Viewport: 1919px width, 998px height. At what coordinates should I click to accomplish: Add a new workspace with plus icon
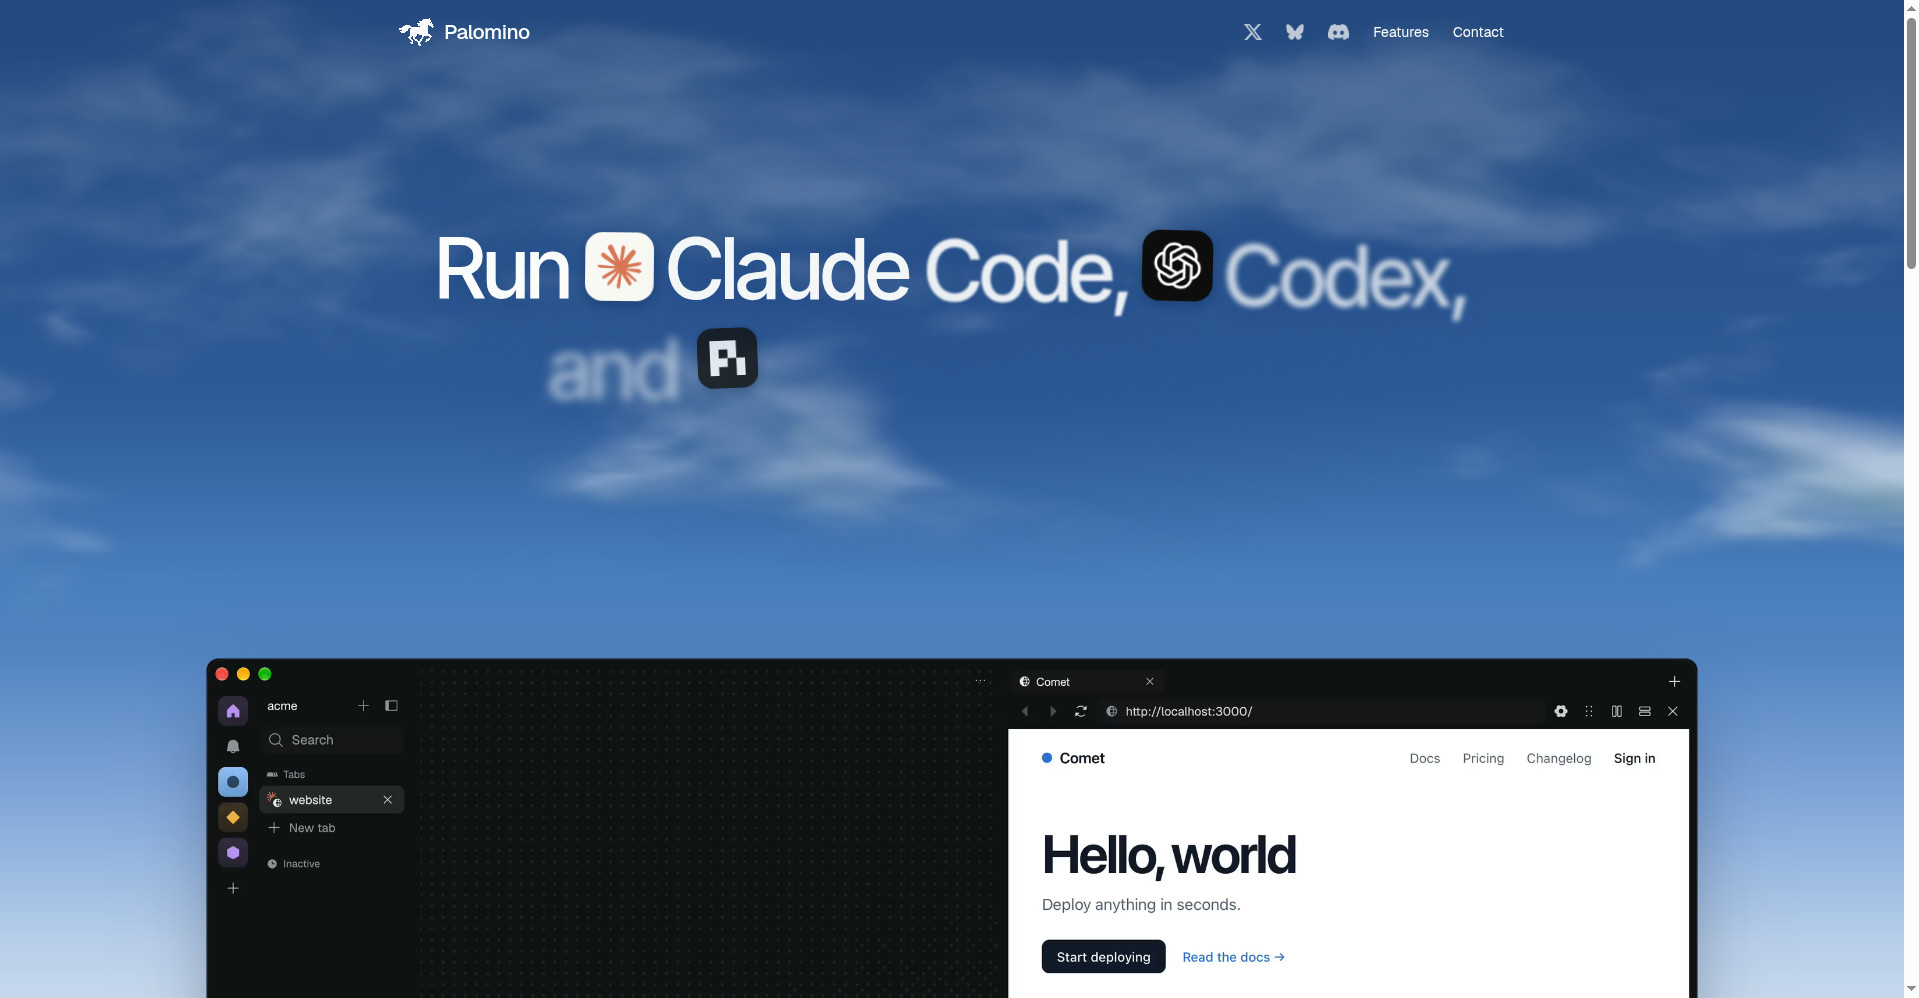click(x=233, y=888)
